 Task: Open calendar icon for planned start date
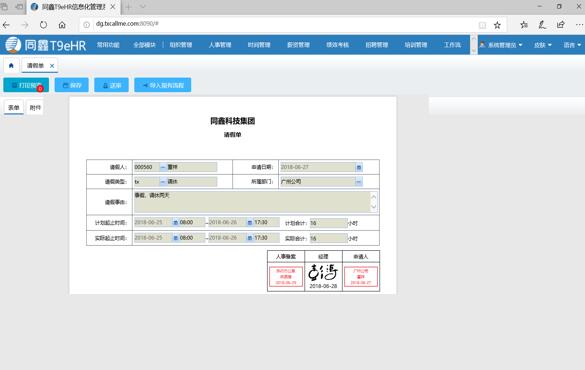176,223
